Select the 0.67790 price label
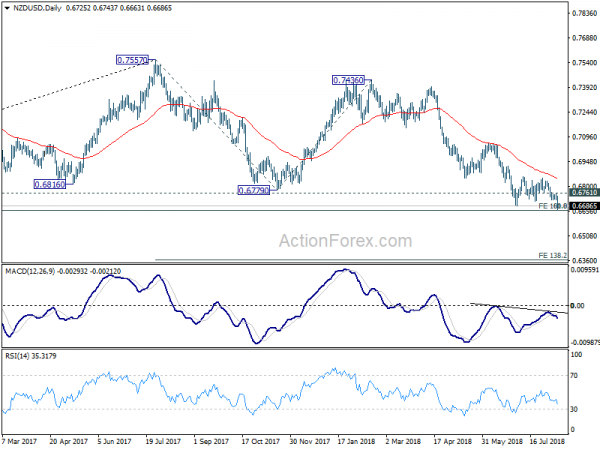The height and width of the screenshot is (450, 600). 254,190
